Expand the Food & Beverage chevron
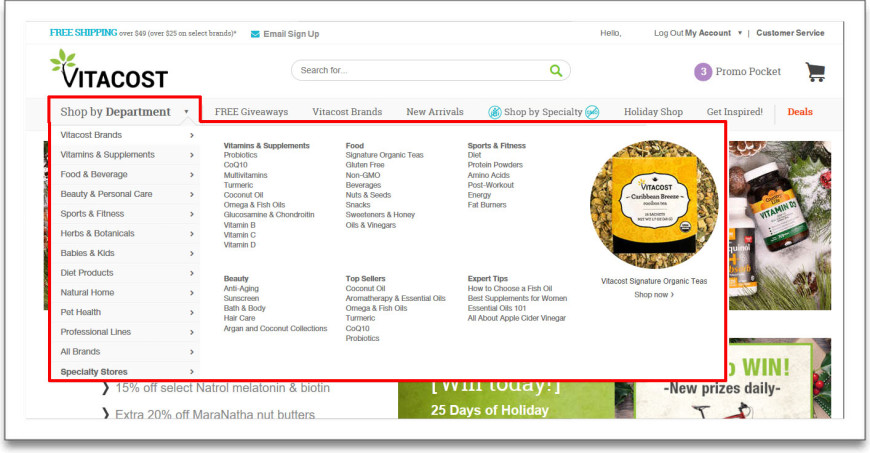 (191, 174)
